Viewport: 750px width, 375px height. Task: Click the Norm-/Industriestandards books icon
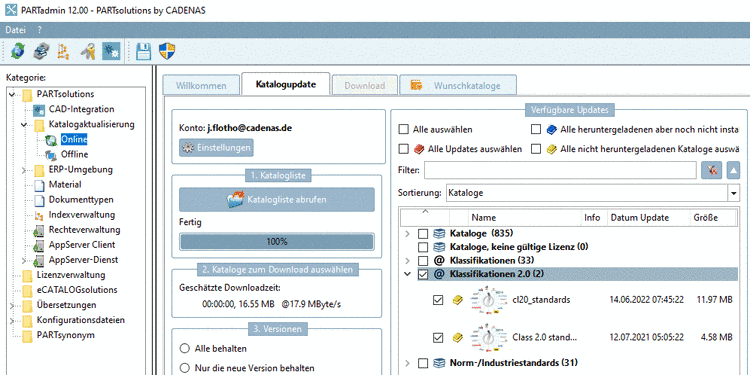[x=439, y=363]
